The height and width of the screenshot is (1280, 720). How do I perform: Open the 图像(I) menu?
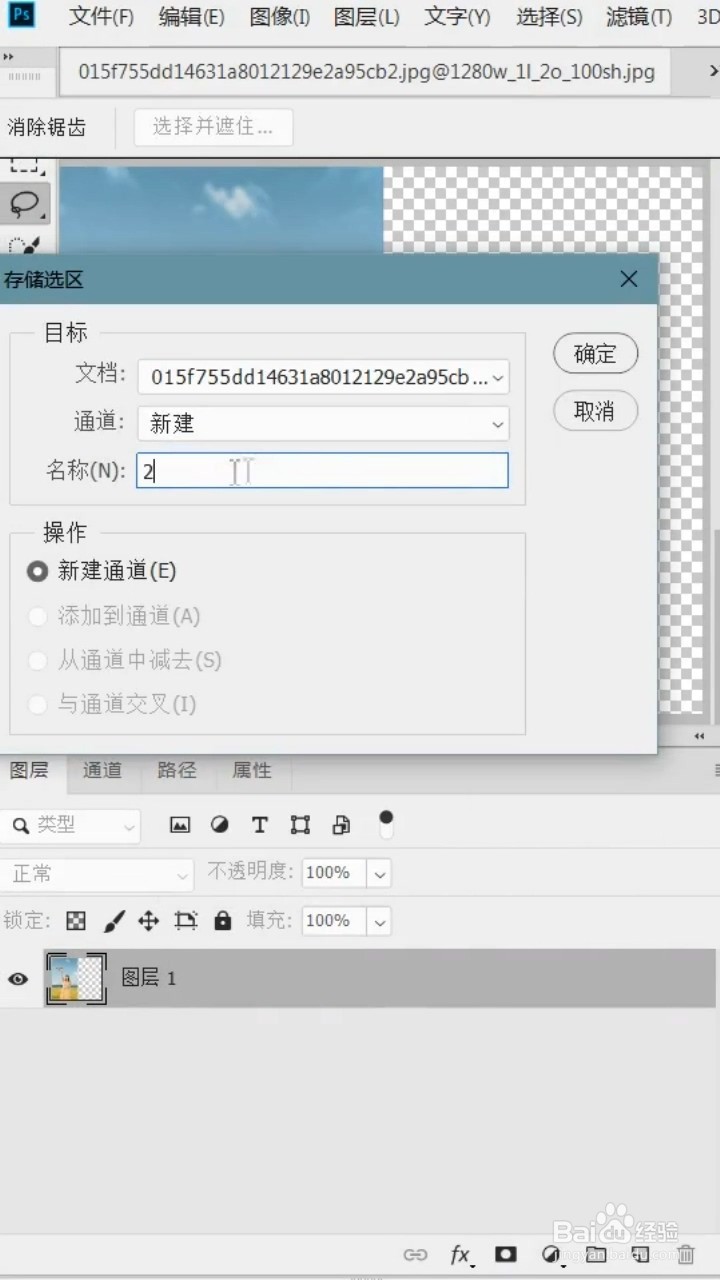[280, 17]
